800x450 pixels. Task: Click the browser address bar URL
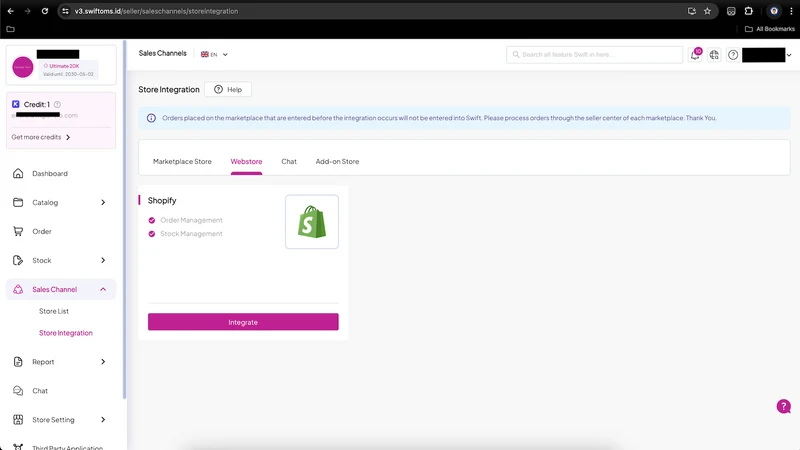coord(156,11)
